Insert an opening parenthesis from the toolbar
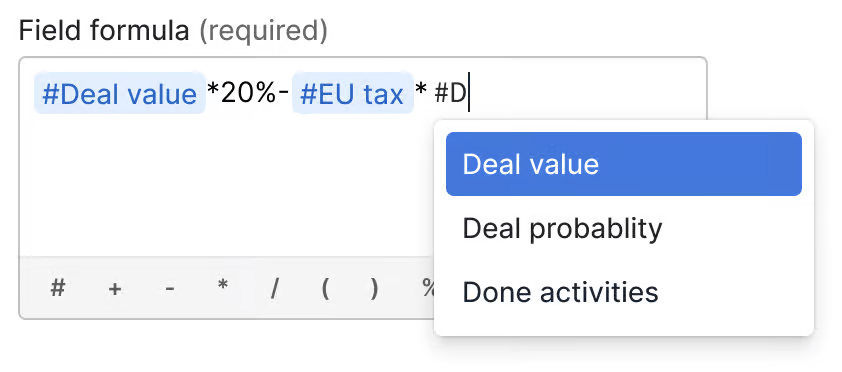The height and width of the screenshot is (372, 842). (325, 289)
